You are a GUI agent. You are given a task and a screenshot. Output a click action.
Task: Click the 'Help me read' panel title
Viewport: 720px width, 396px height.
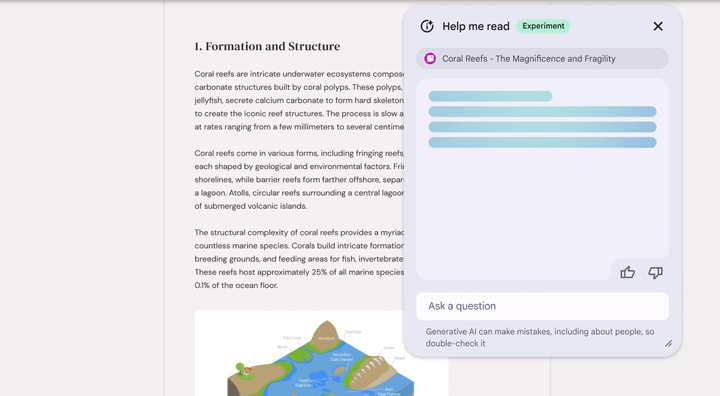coord(476,26)
